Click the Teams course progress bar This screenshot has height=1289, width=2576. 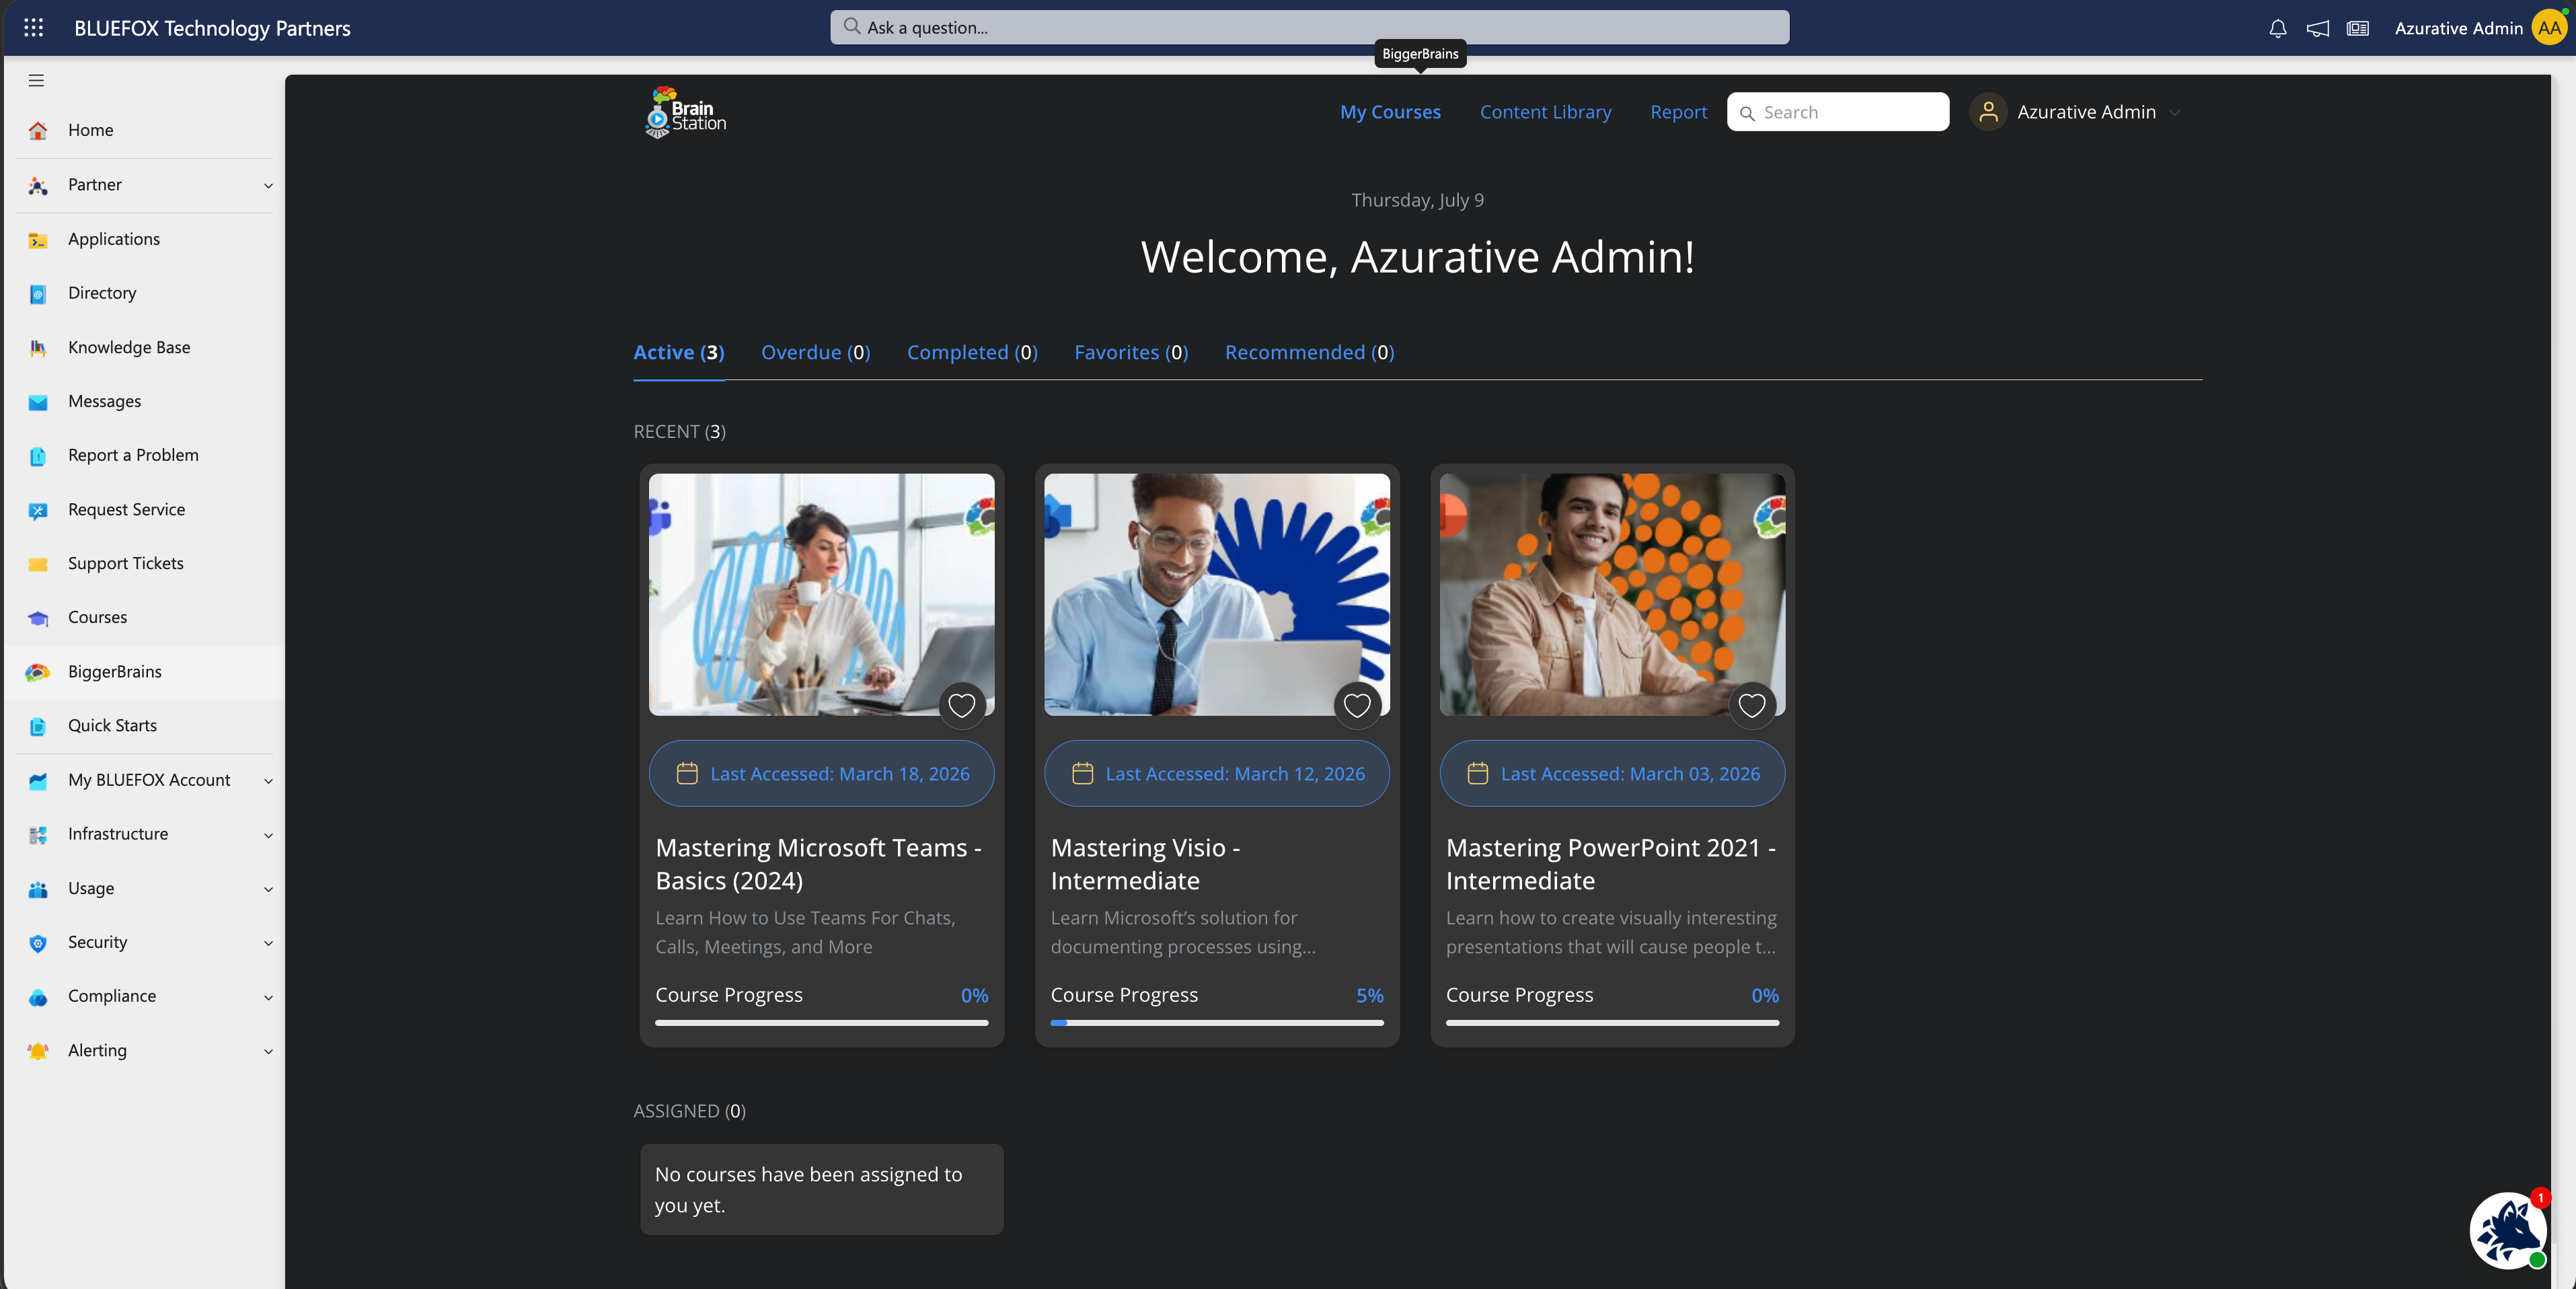coord(821,1023)
